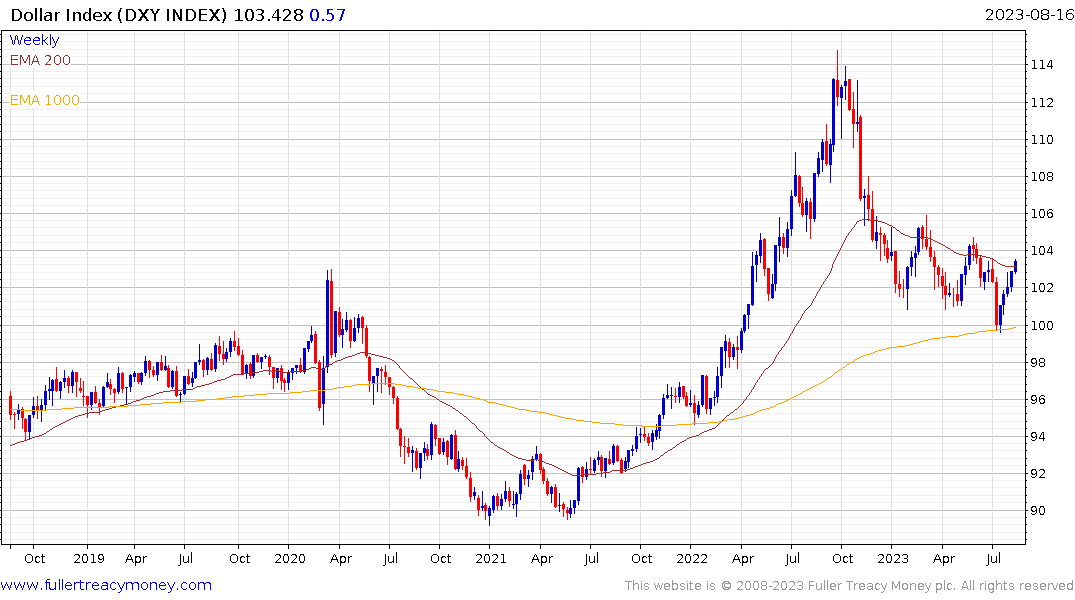Screen dimensions: 1075x600
Task: Click the price value 103.428
Action: coord(268,15)
